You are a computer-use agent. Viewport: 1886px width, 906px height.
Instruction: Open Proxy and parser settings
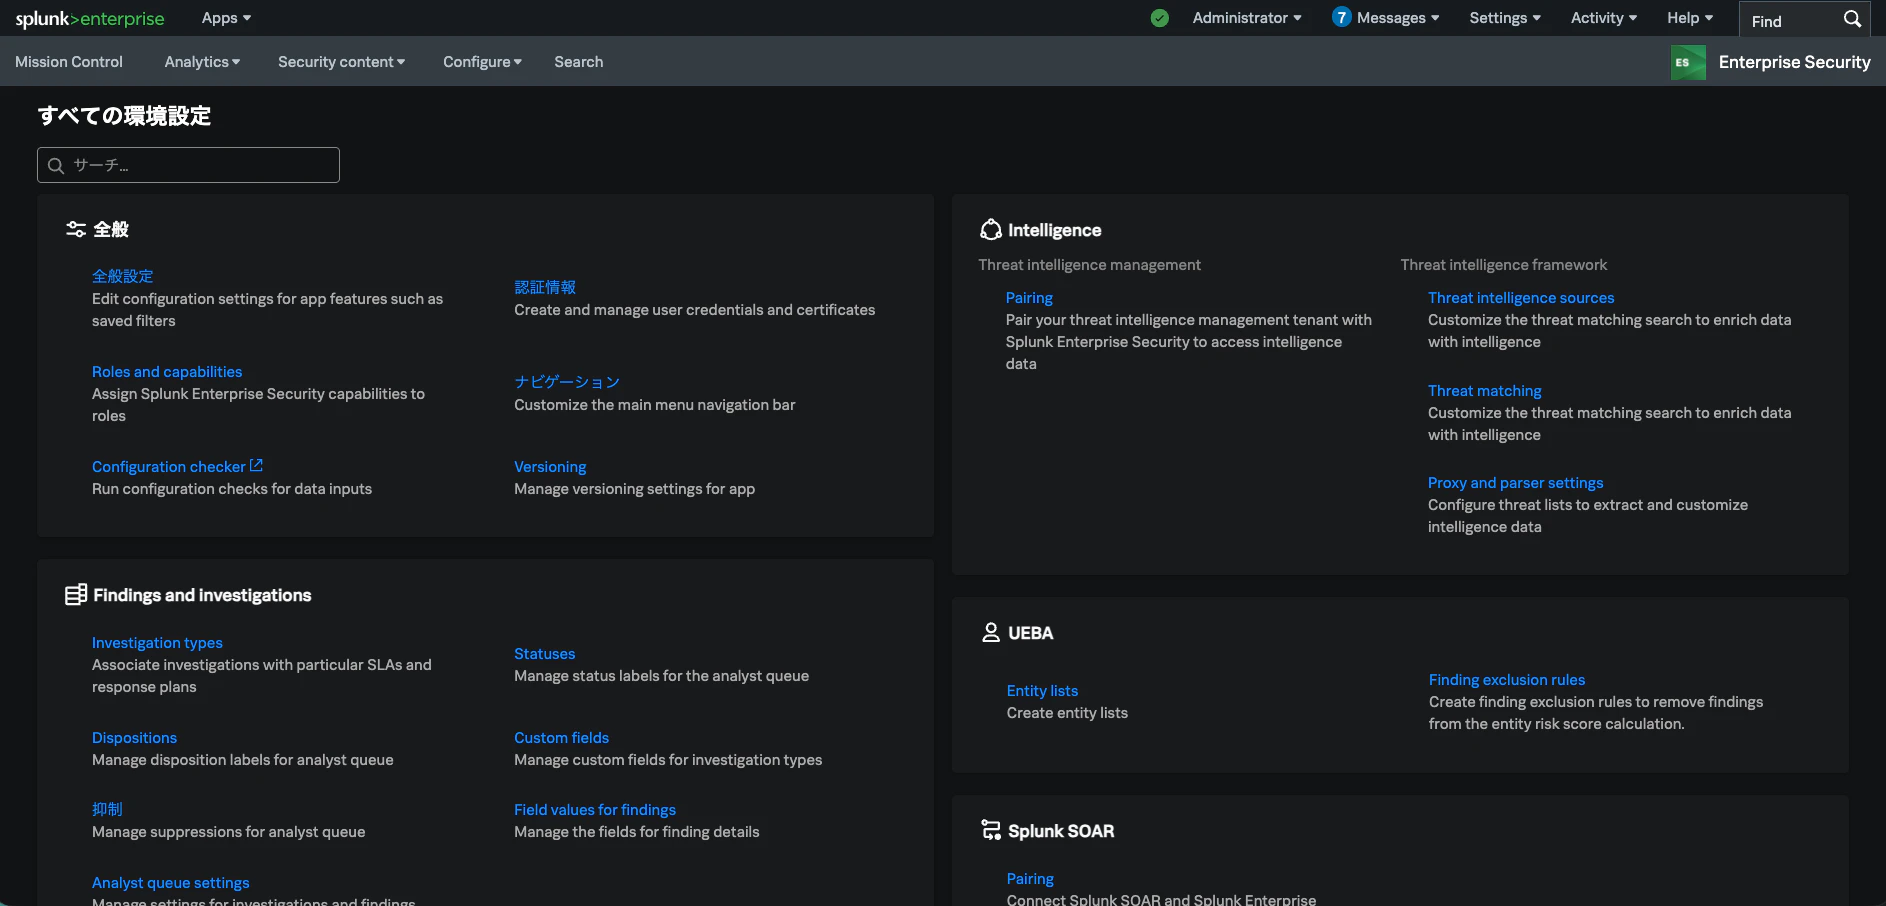click(x=1516, y=483)
